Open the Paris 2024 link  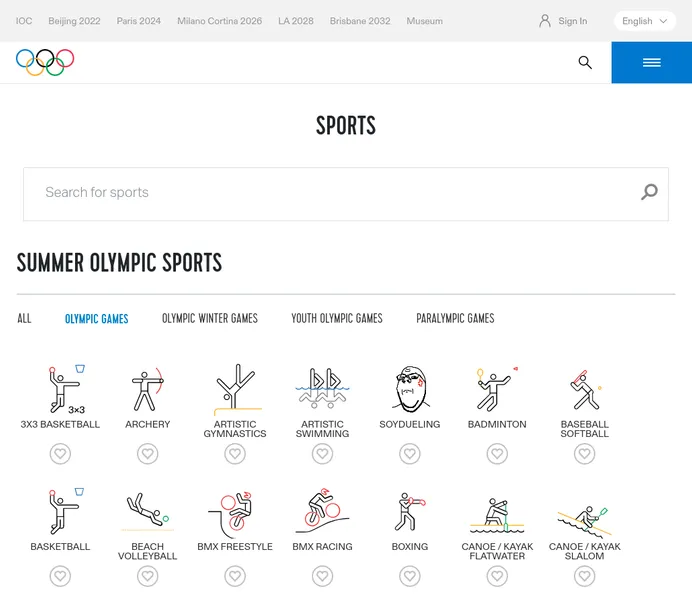tap(138, 21)
